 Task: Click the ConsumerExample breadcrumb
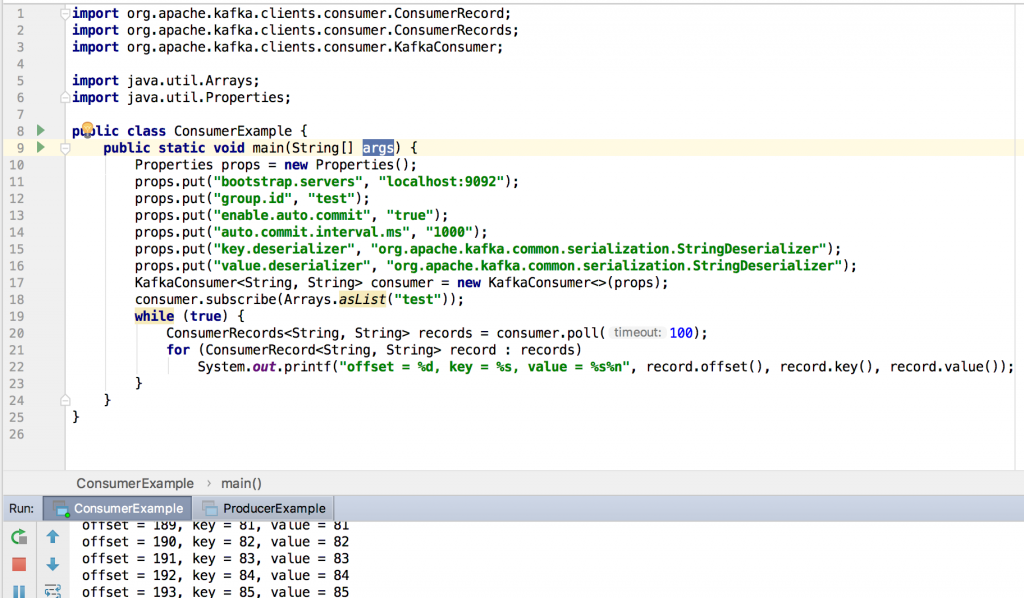point(135,484)
